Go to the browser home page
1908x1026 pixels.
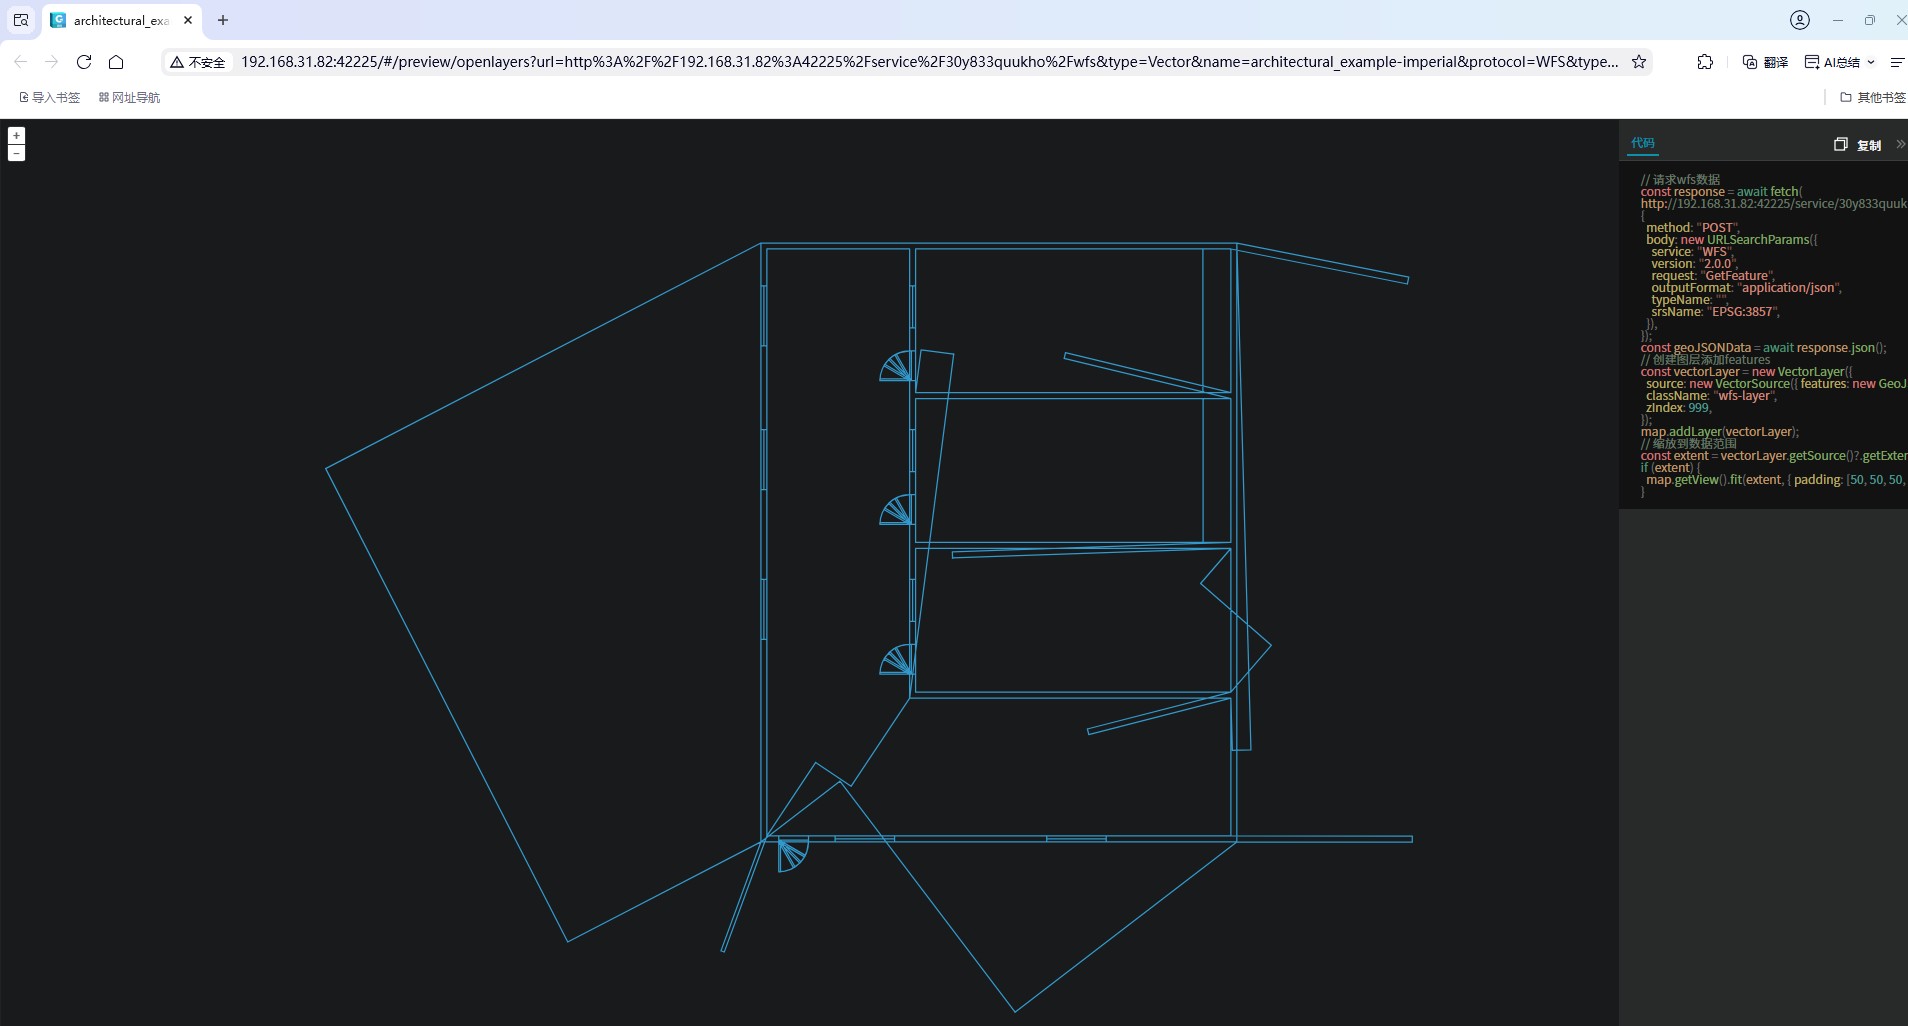click(x=116, y=62)
